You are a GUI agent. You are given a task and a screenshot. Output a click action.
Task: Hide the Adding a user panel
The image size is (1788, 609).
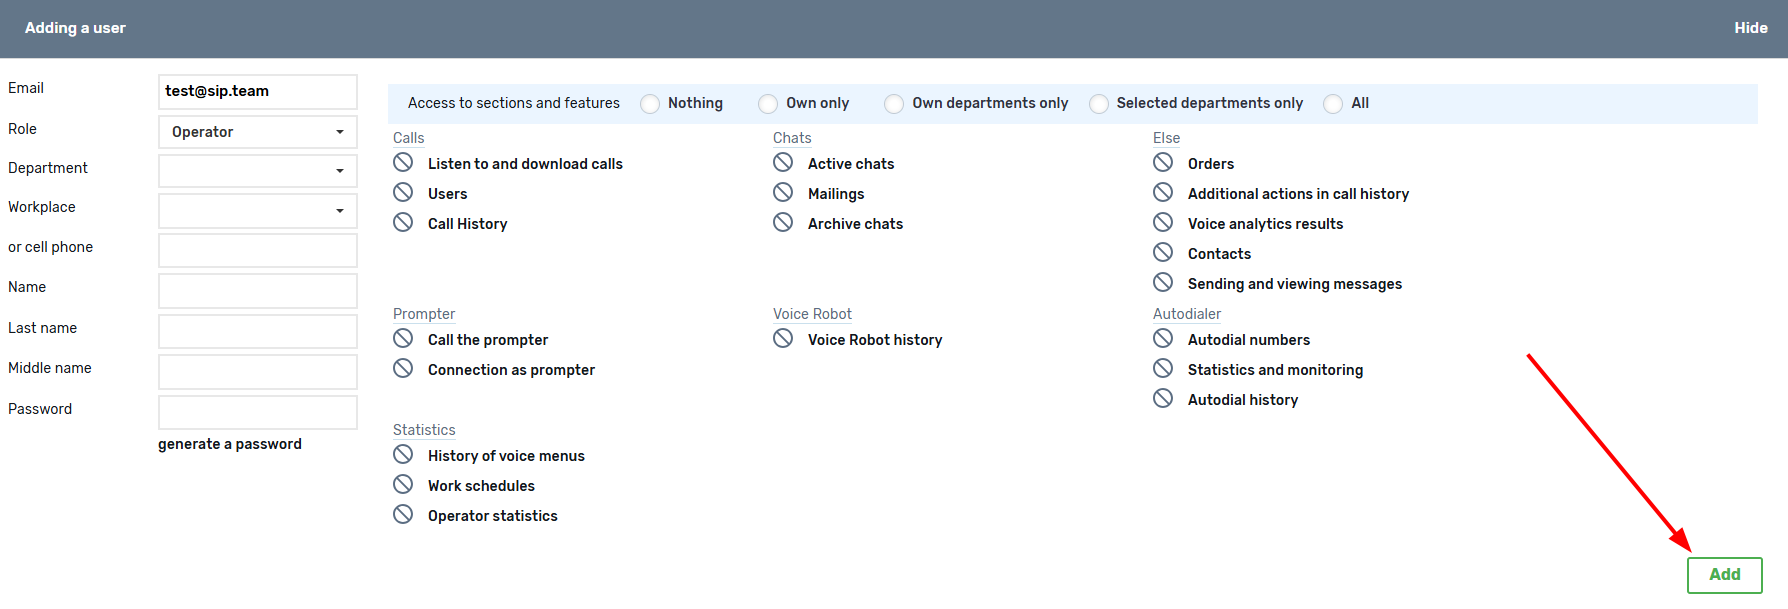point(1750,28)
